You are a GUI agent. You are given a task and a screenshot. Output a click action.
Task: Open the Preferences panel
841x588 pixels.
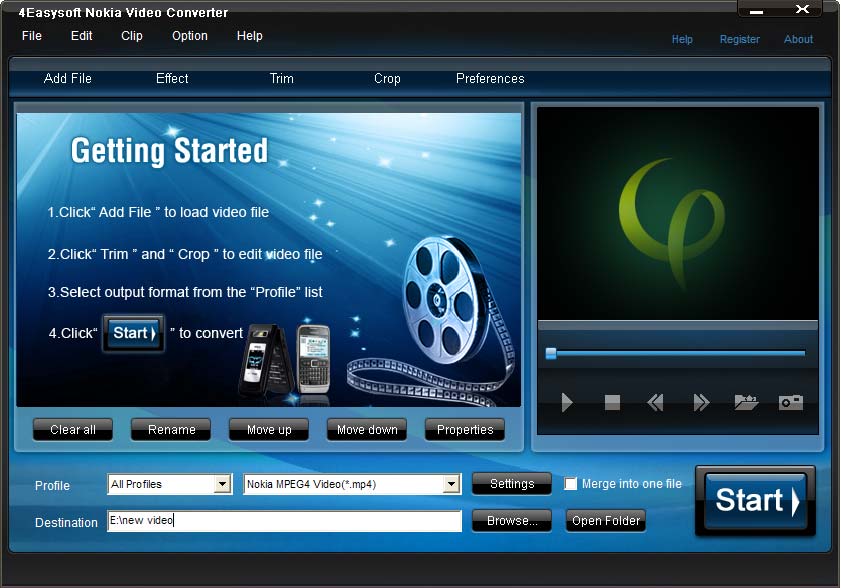(x=489, y=78)
